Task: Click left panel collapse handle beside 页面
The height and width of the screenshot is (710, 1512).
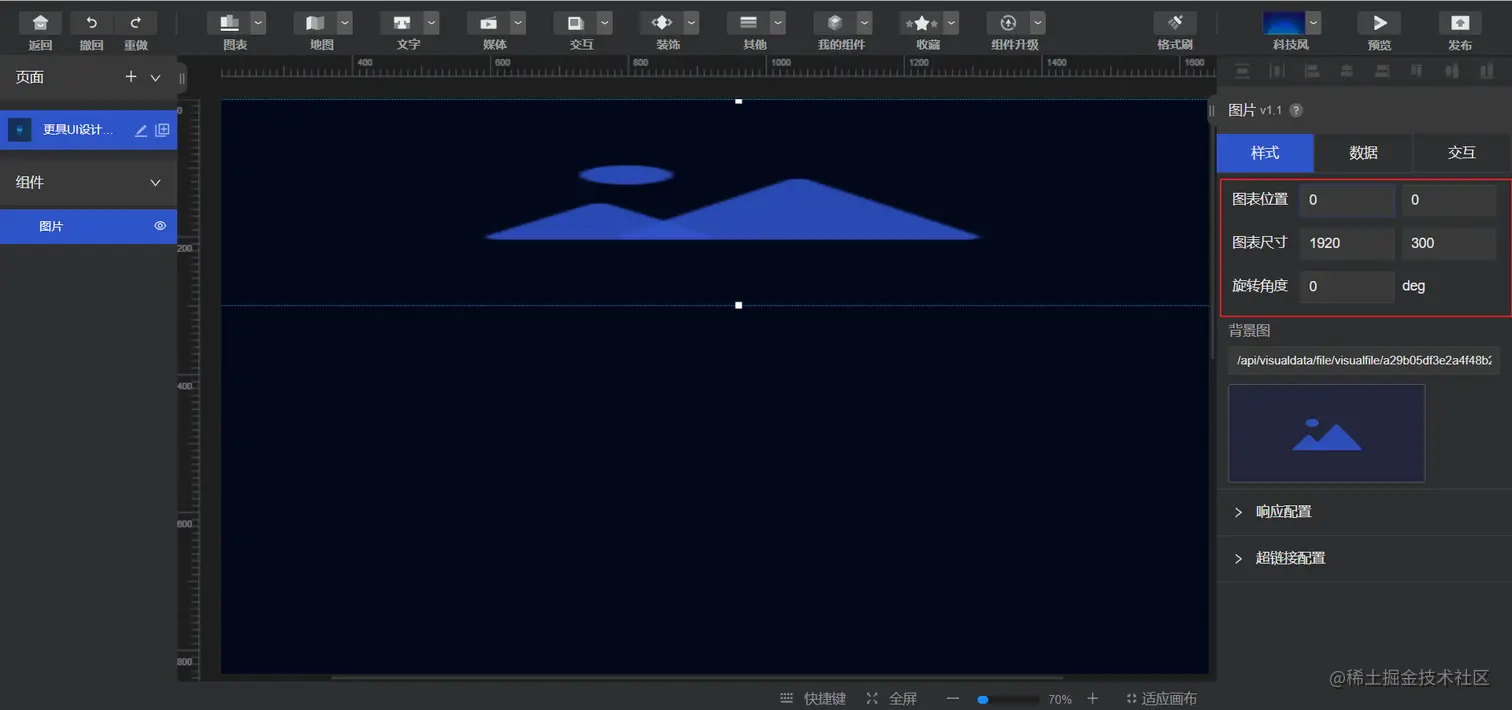Action: tap(182, 78)
